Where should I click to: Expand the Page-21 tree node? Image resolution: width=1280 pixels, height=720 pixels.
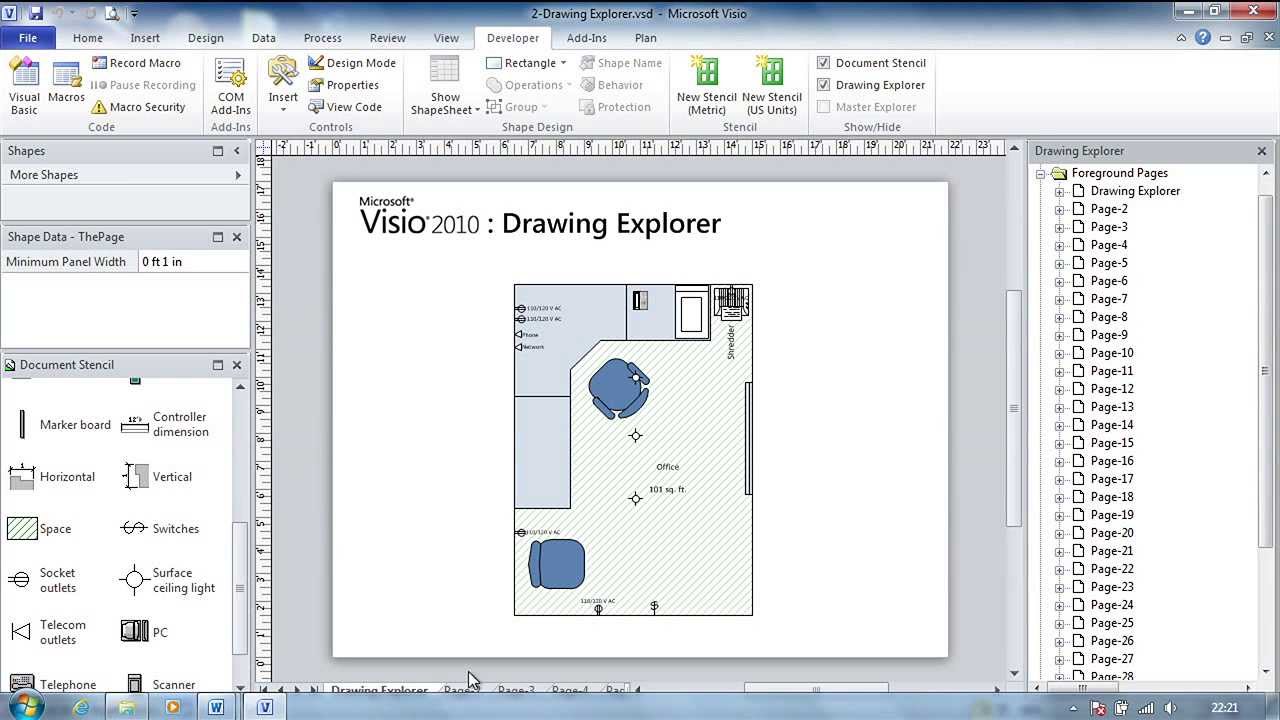(1059, 551)
